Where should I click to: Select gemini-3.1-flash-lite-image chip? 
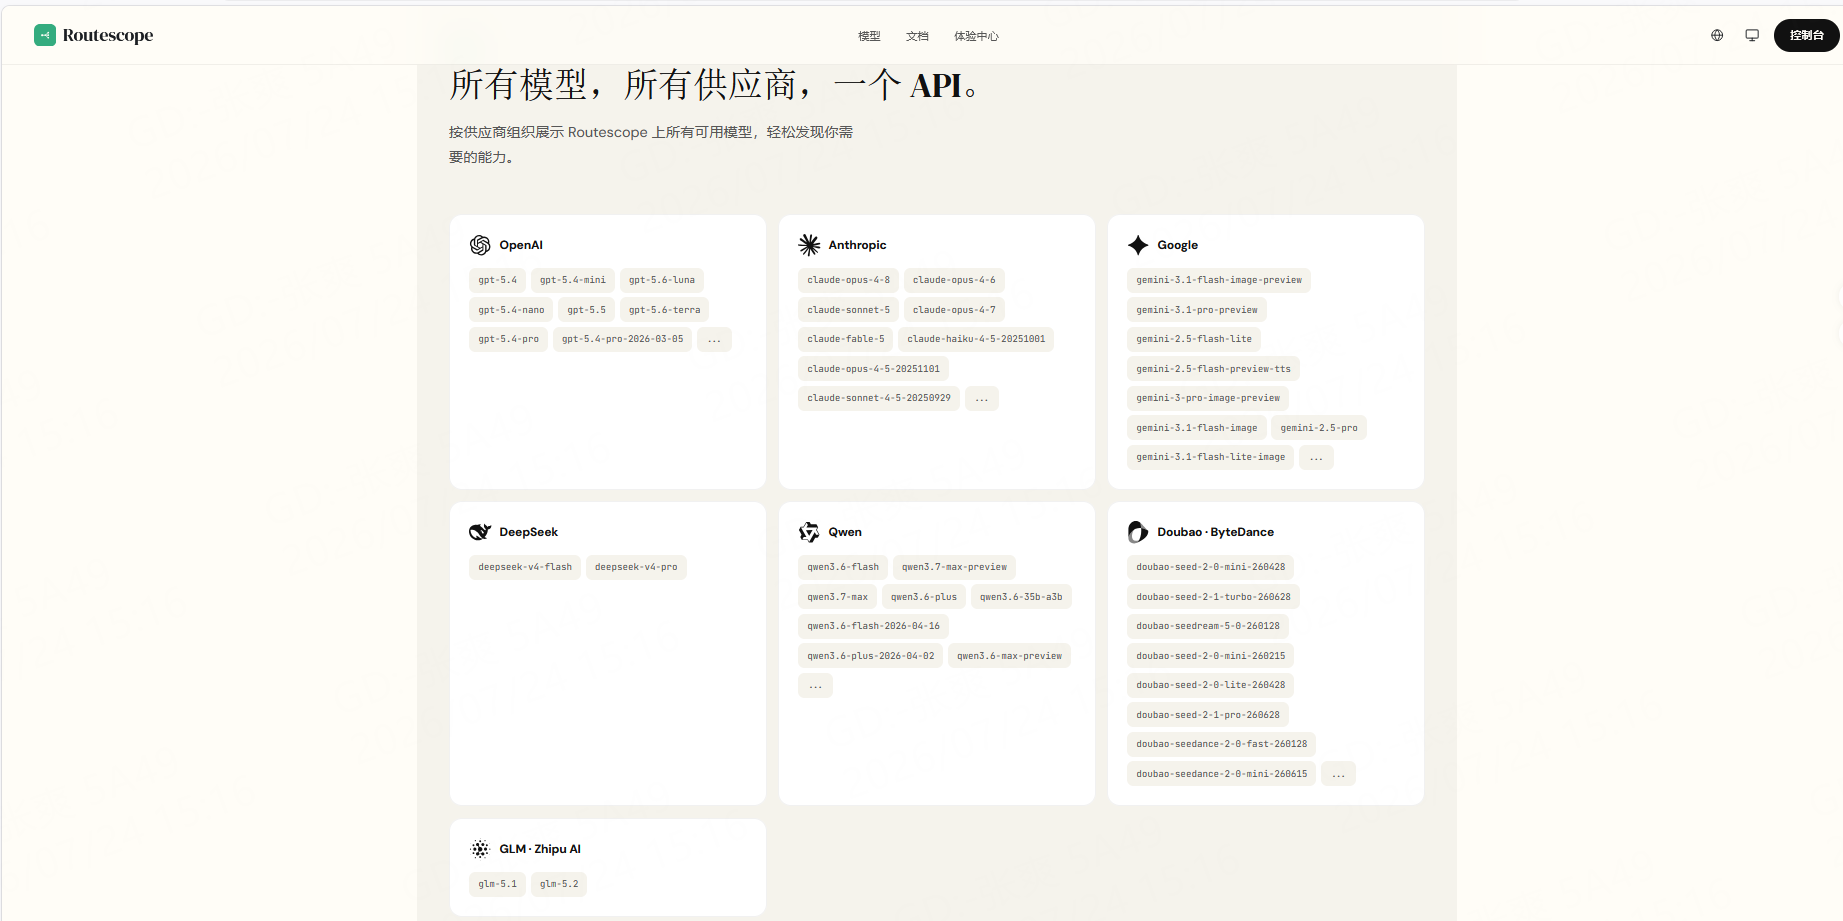click(1210, 457)
